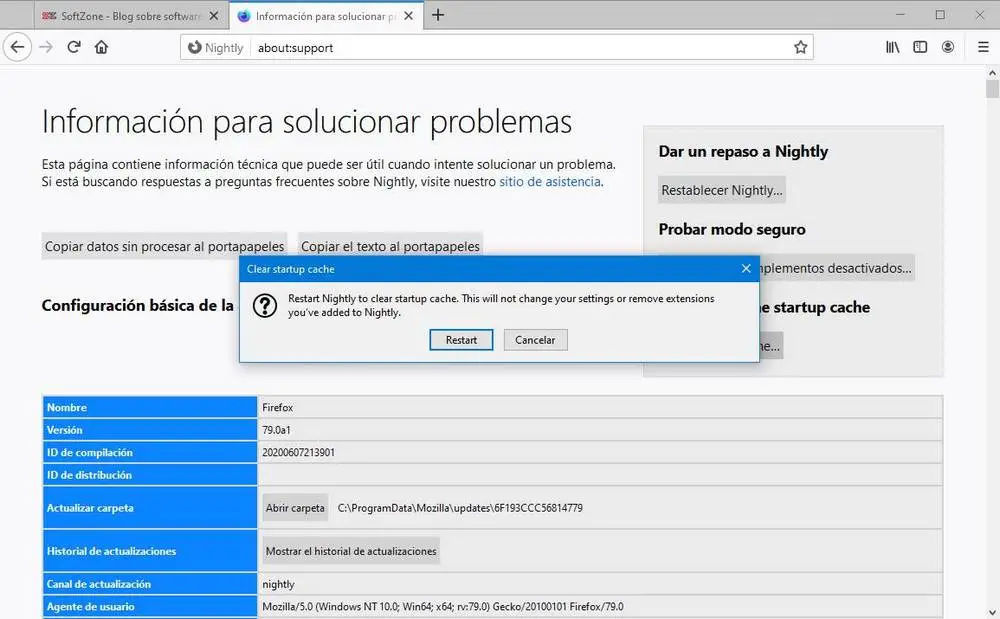The width and height of the screenshot is (1000, 619).
Task: Click Abrir carpeta button
Action: click(x=295, y=508)
